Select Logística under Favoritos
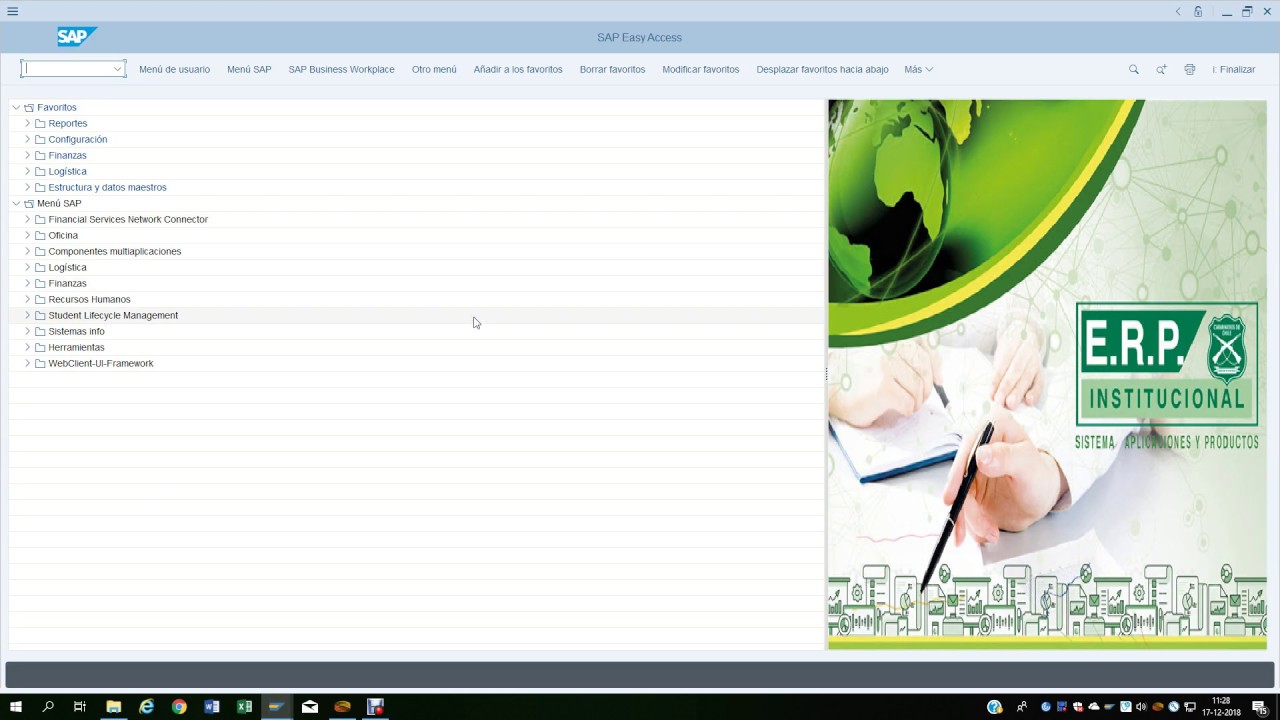The image size is (1280, 720). (x=67, y=171)
